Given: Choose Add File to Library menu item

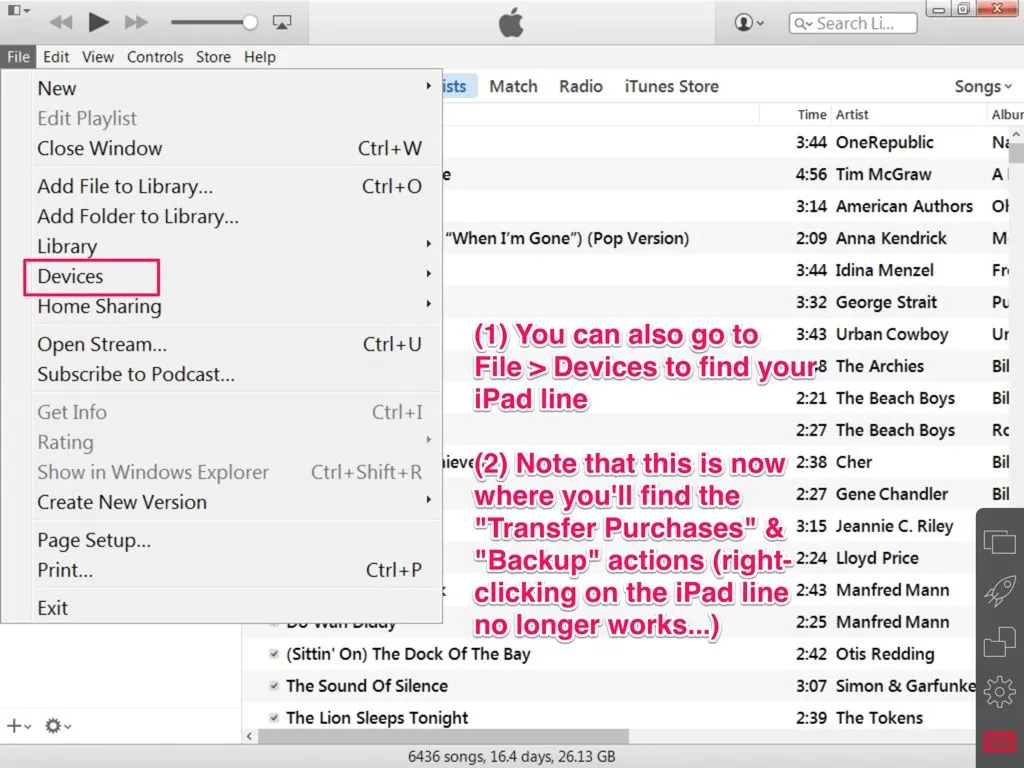Looking at the screenshot, I should click(x=125, y=186).
